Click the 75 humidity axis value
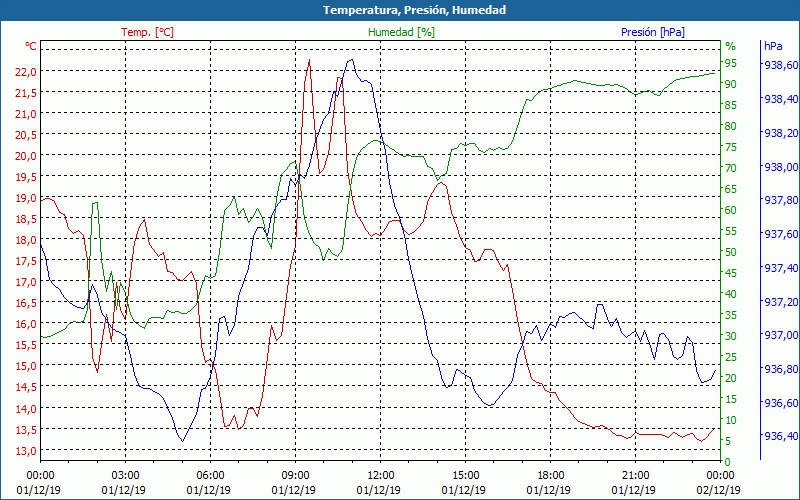 [x=731, y=147]
